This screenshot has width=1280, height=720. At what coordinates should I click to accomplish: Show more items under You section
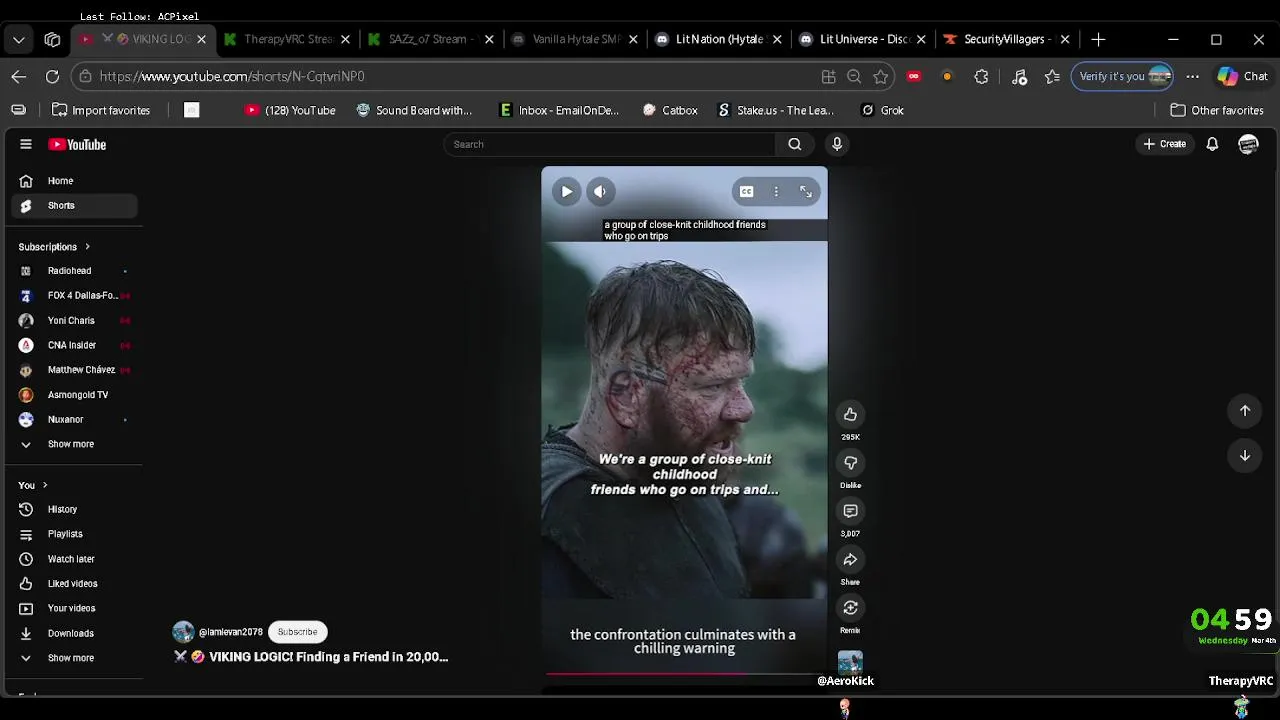pyautogui.click(x=74, y=658)
